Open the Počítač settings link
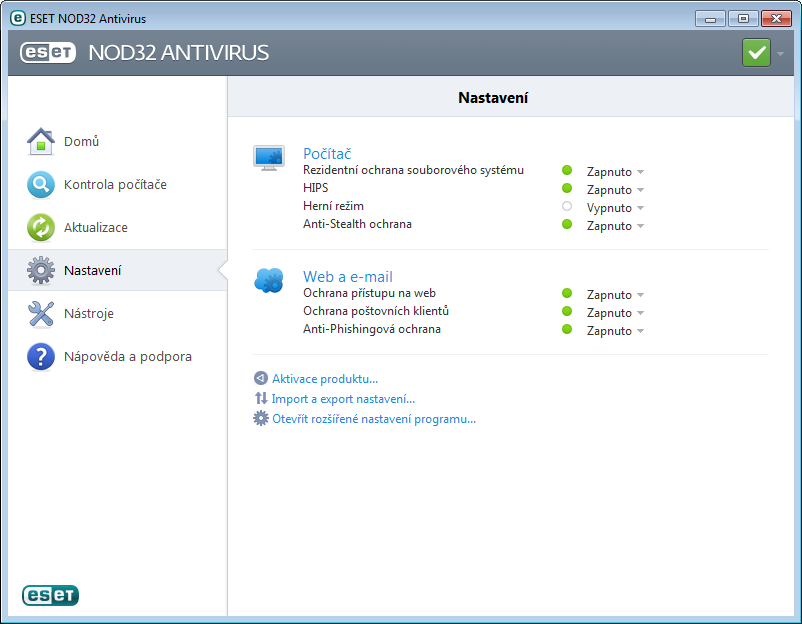802x624 pixels. [x=327, y=153]
